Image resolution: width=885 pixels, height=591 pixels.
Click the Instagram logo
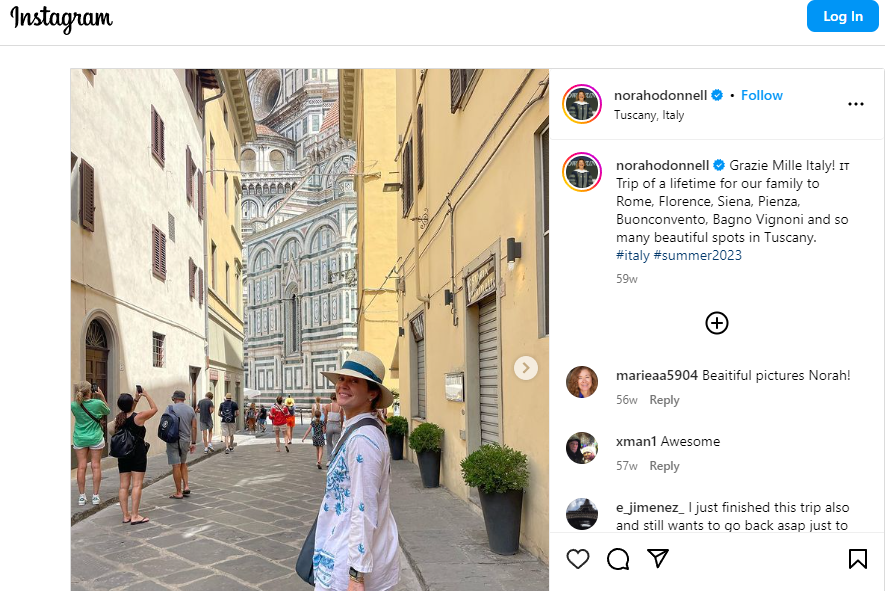click(x=62, y=19)
